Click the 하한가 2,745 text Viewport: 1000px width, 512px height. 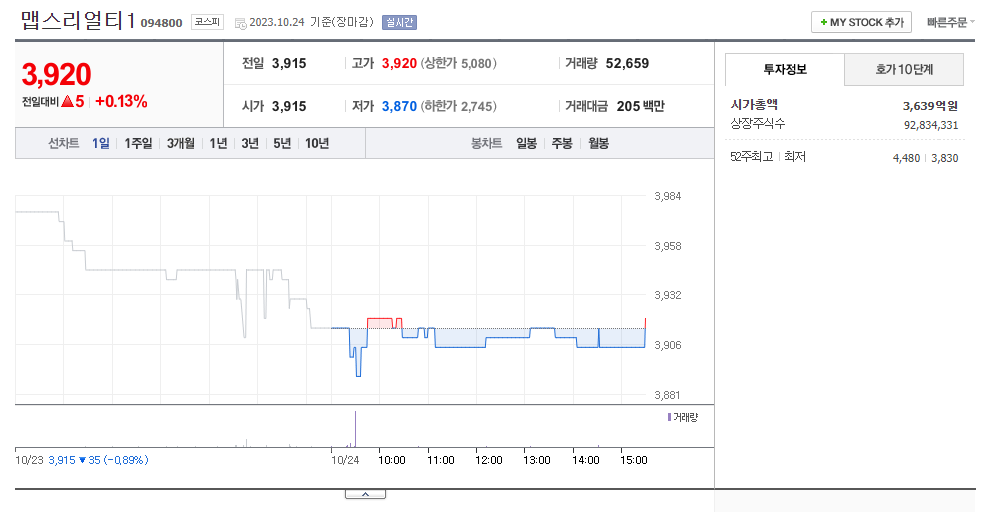point(459,106)
